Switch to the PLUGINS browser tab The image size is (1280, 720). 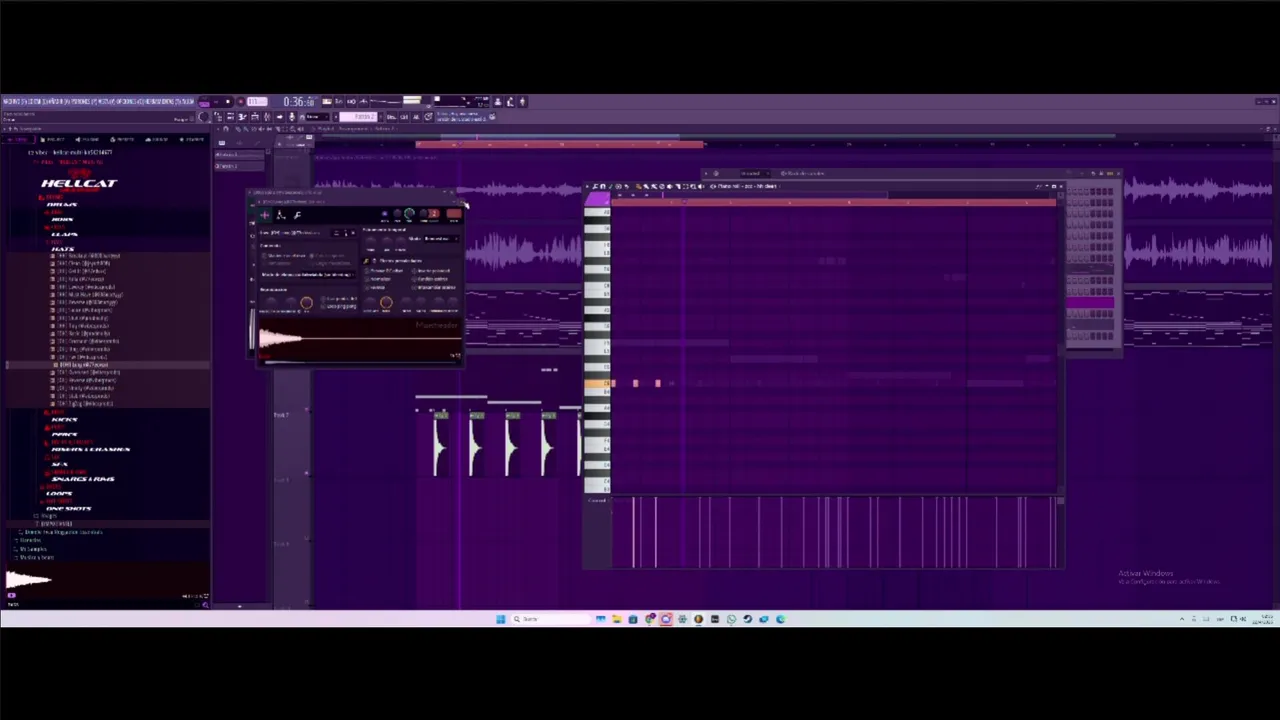(x=87, y=139)
